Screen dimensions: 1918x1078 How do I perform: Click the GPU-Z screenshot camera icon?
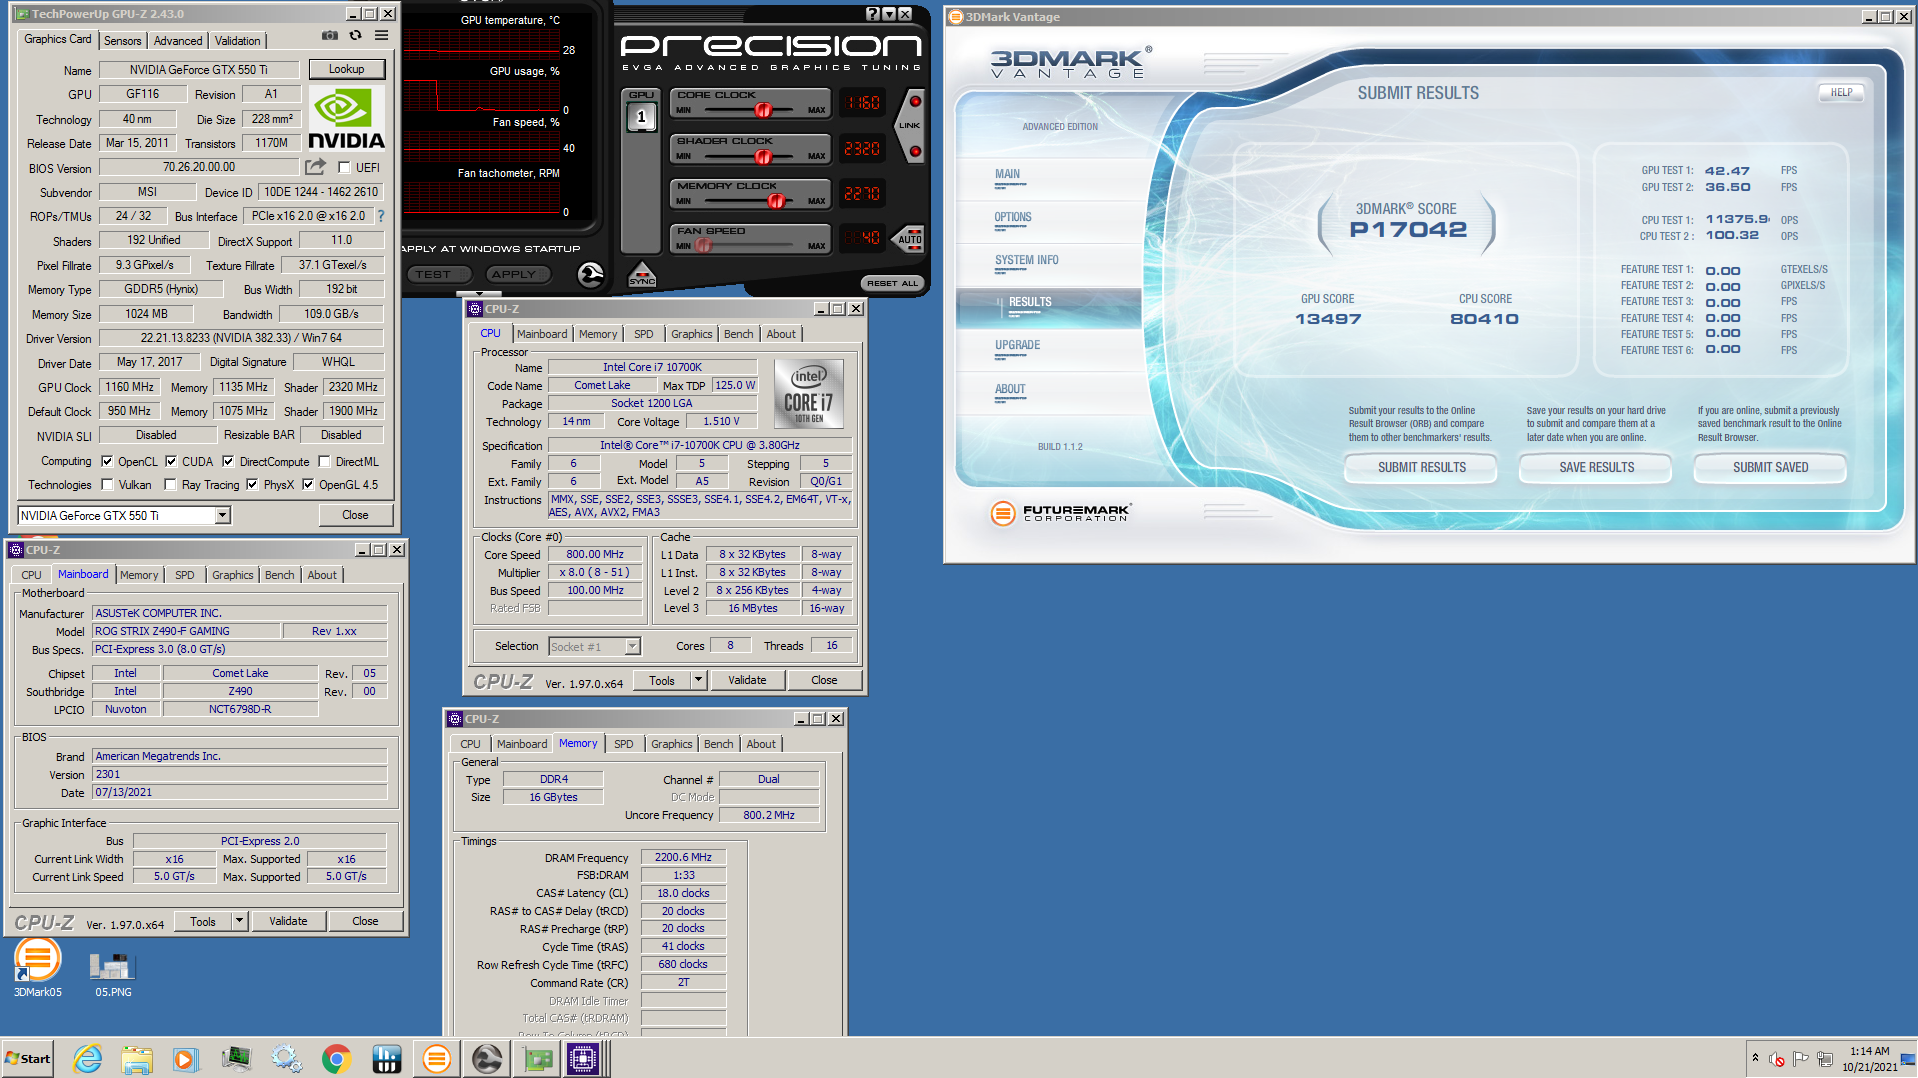[330, 35]
